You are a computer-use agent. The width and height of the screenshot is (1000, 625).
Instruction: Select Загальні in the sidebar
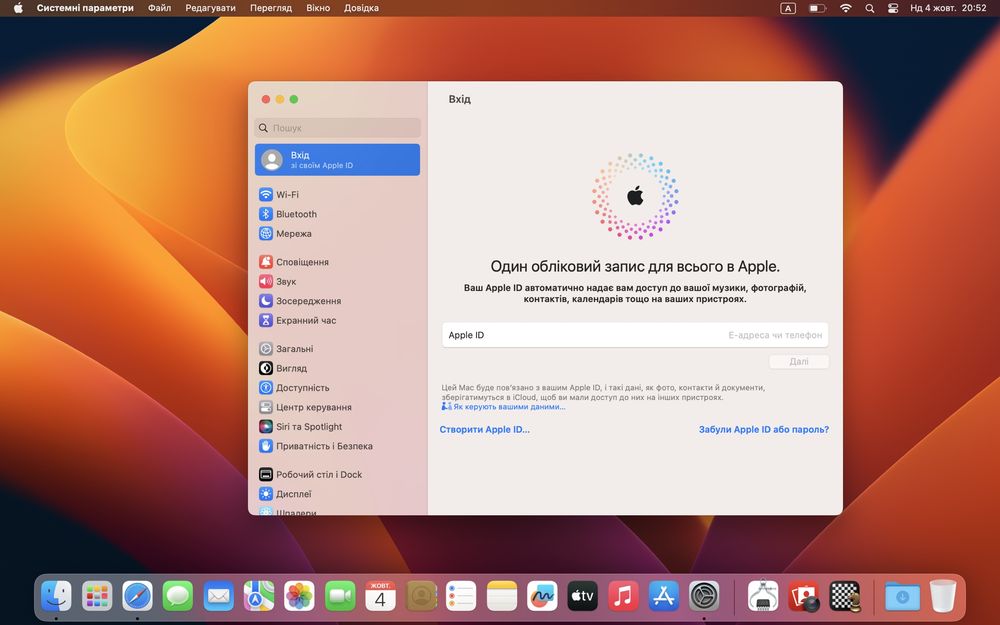[337, 349]
